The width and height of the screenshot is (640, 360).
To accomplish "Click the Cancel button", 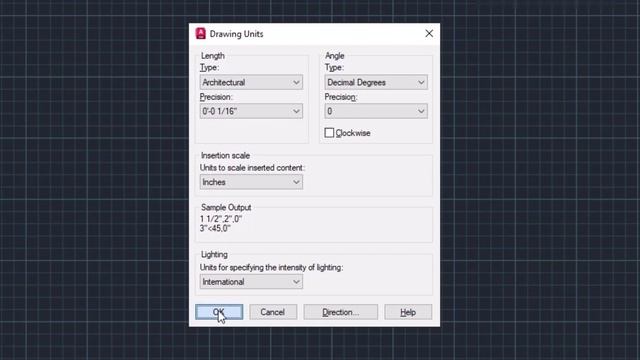I will [x=273, y=312].
